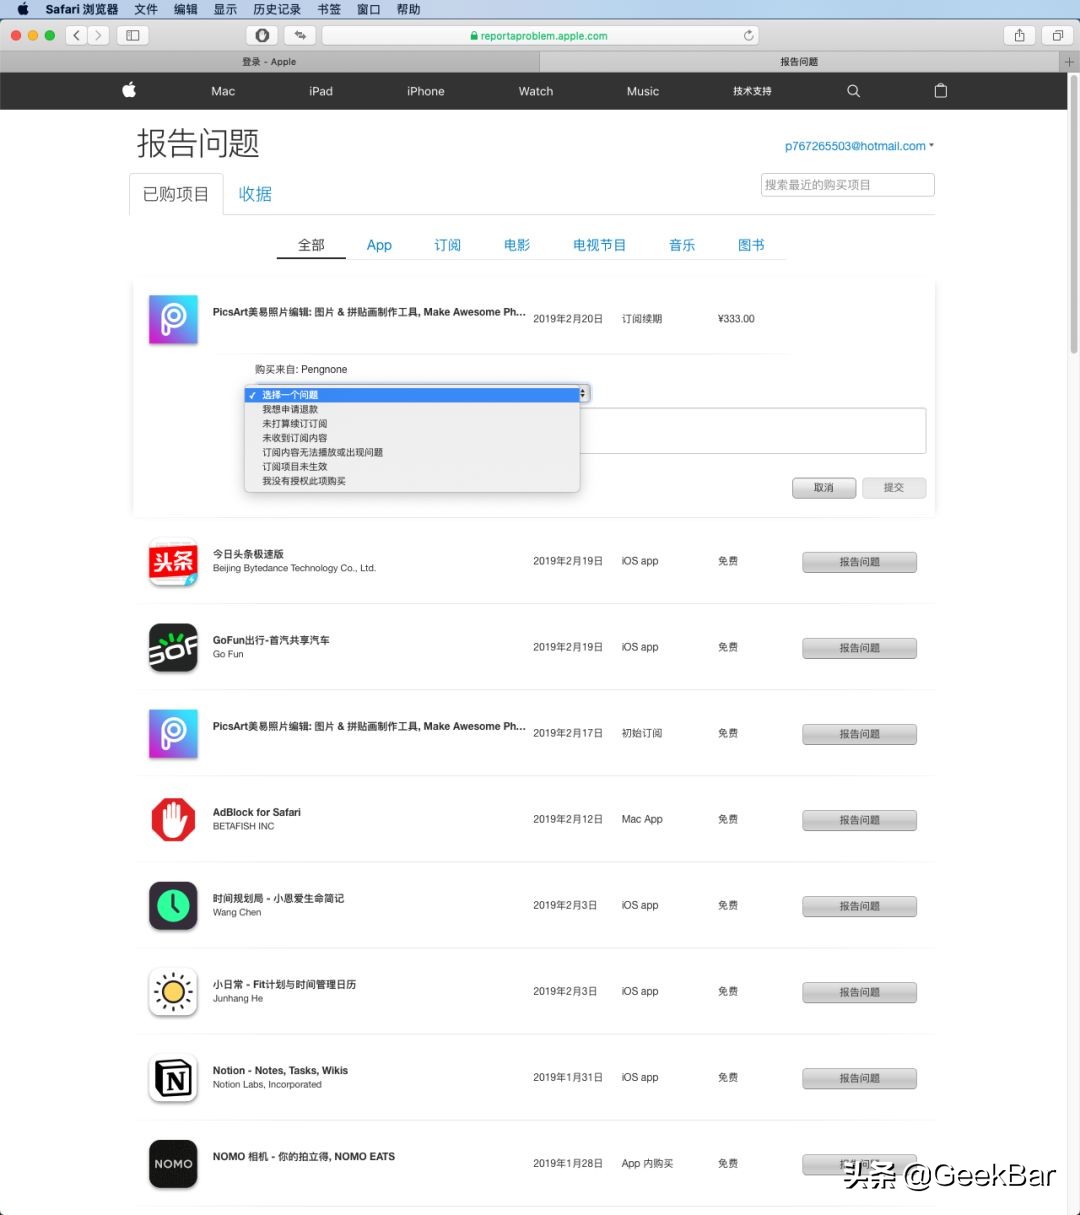This screenshot has width=1080, height=1215.
Task: Switch to the 收据 tab
Action: point(255,194)
